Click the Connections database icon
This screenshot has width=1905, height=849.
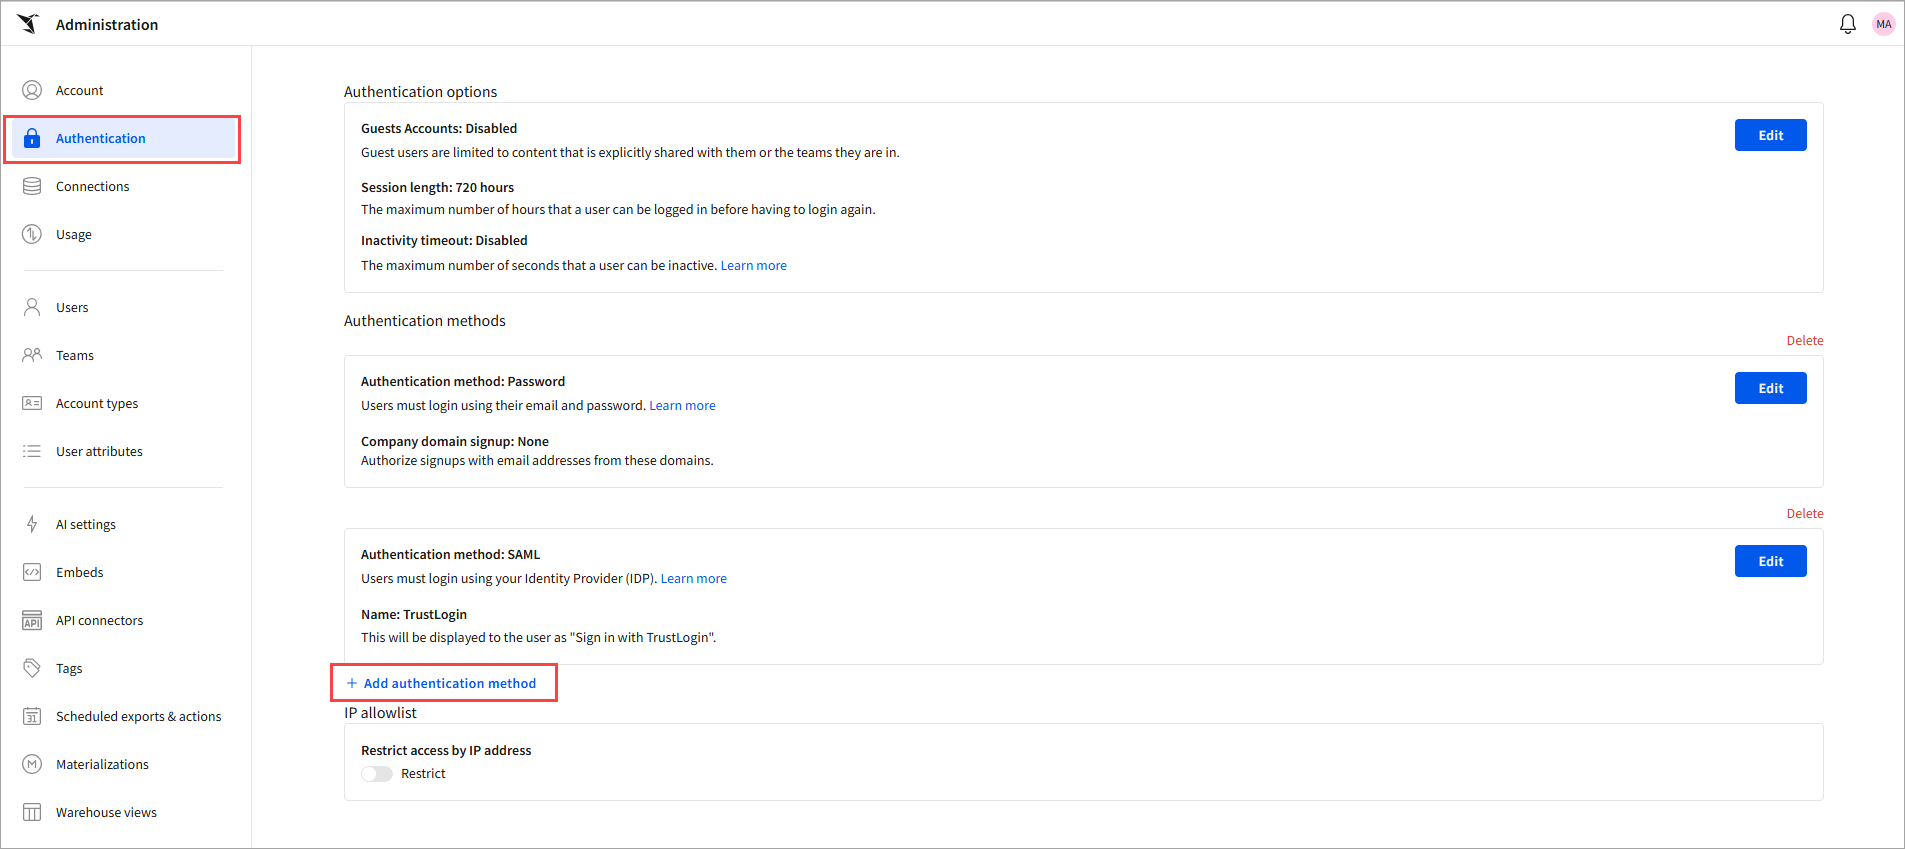pos(32,186)
